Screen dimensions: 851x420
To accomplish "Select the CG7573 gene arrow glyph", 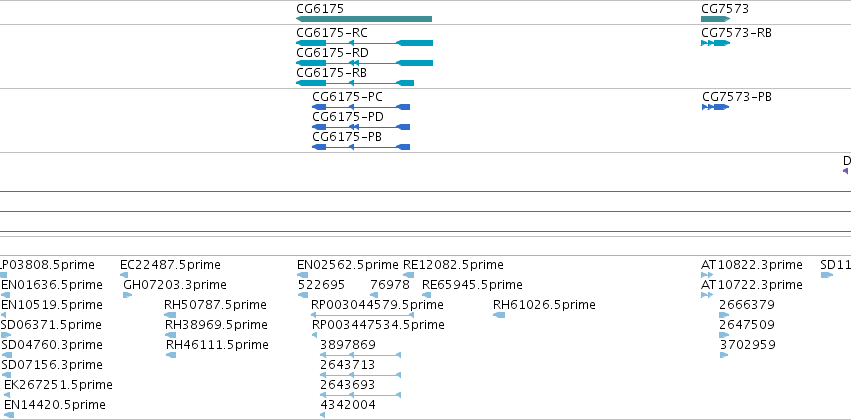I will (x=715, y=19).
